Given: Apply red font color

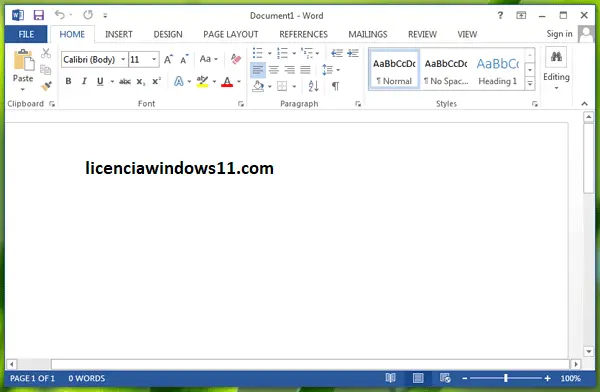Looking at the screenshot, I should (x=227, y=82).
